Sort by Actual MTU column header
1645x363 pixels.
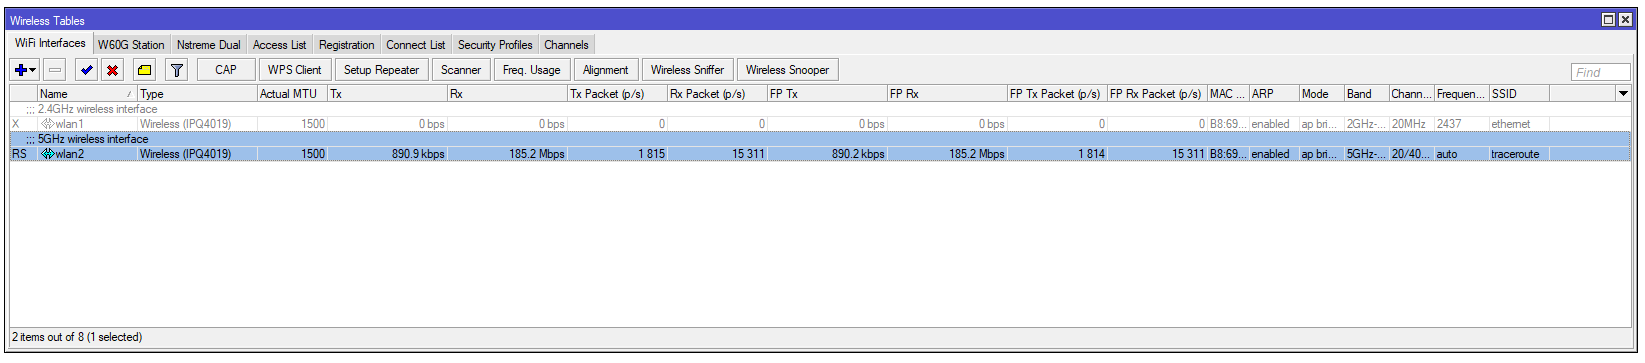pyautogui.click(x=292, y=94)
